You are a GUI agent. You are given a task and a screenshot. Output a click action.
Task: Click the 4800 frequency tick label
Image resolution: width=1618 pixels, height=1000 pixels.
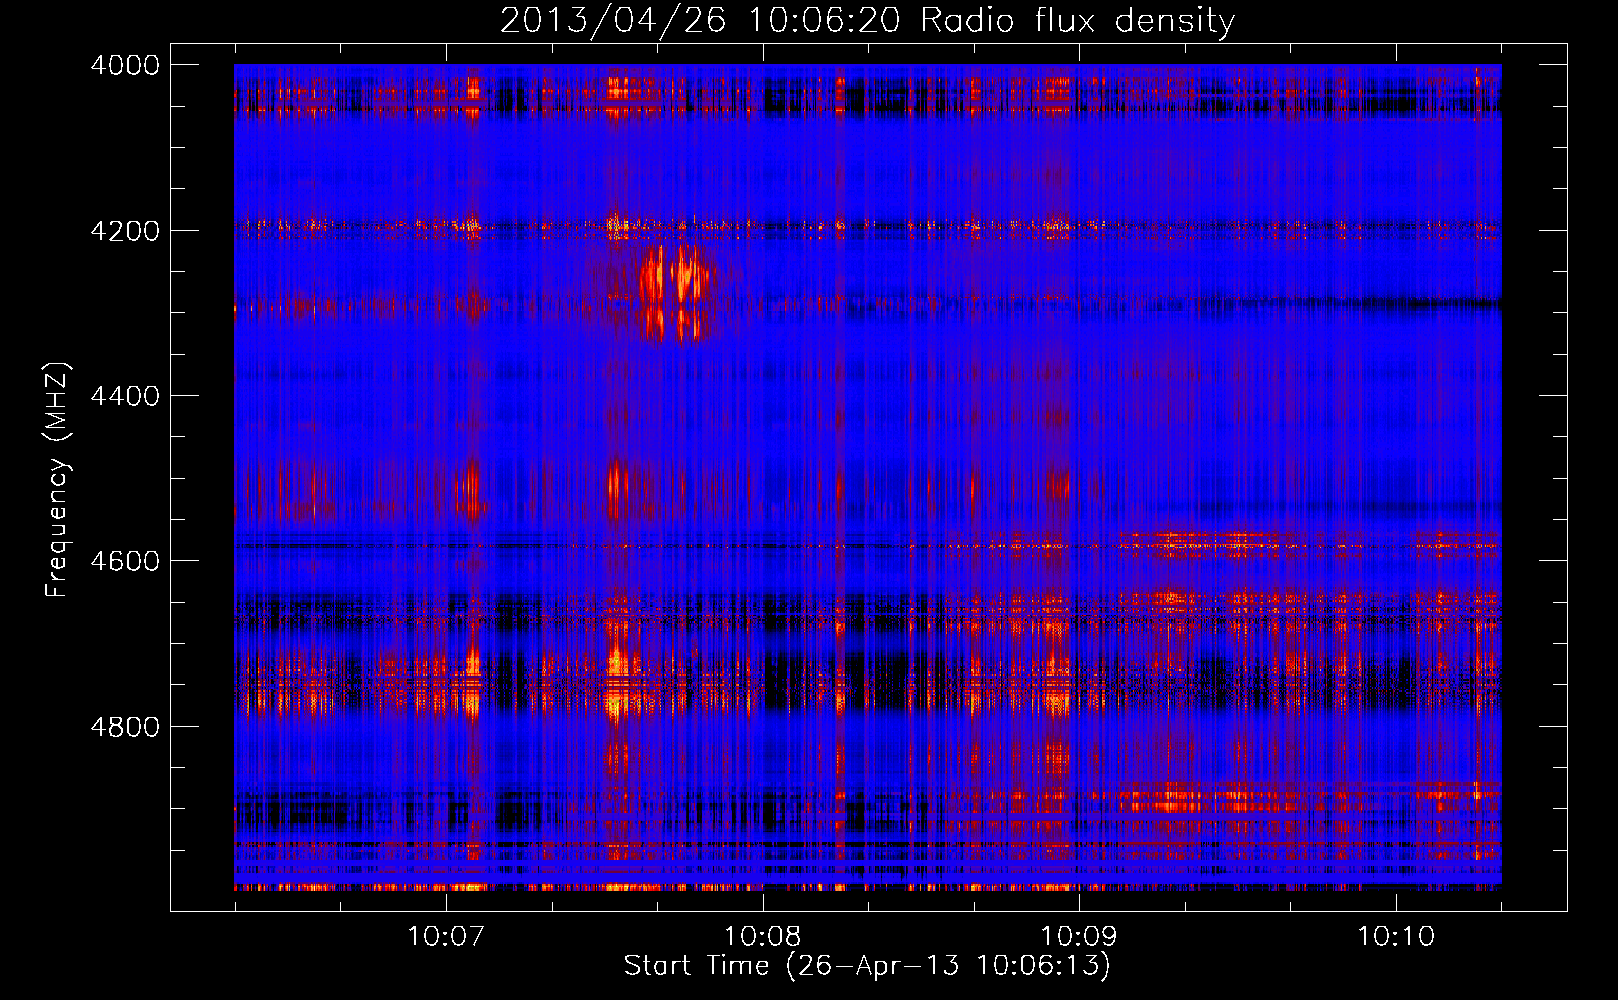click(125, 726)
